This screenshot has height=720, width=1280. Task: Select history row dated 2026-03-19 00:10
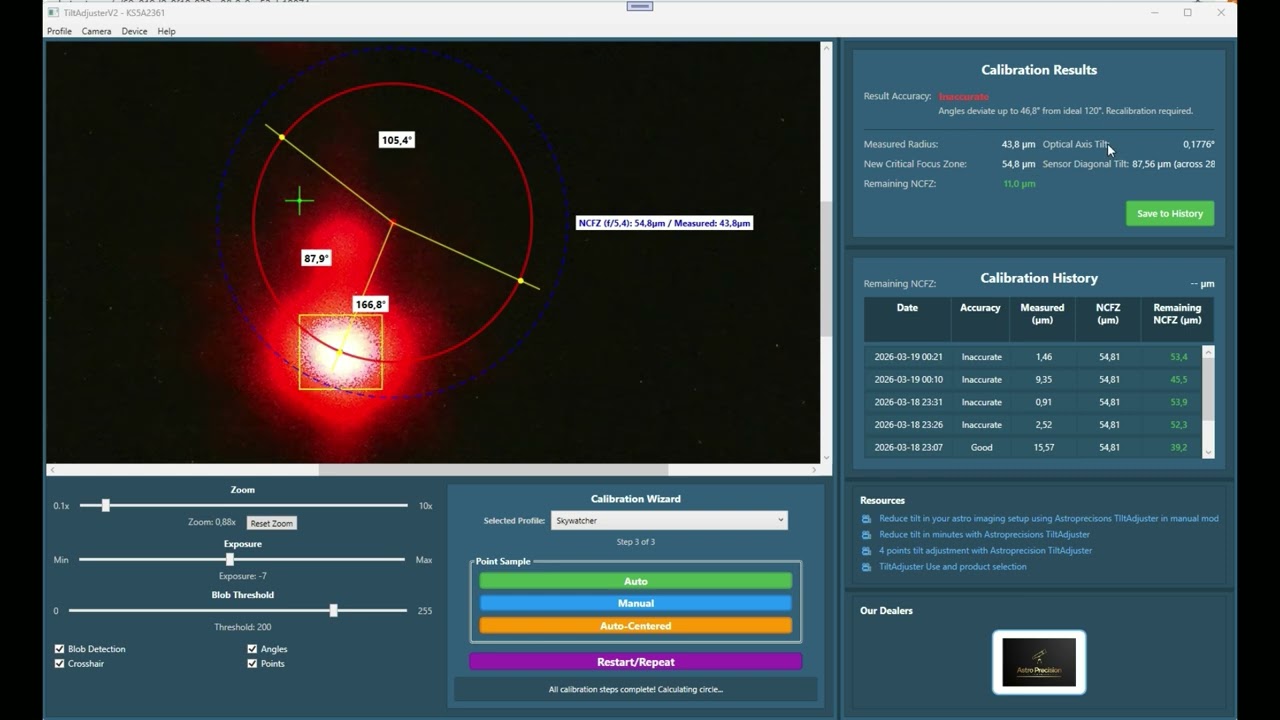tap(1033, 380)
